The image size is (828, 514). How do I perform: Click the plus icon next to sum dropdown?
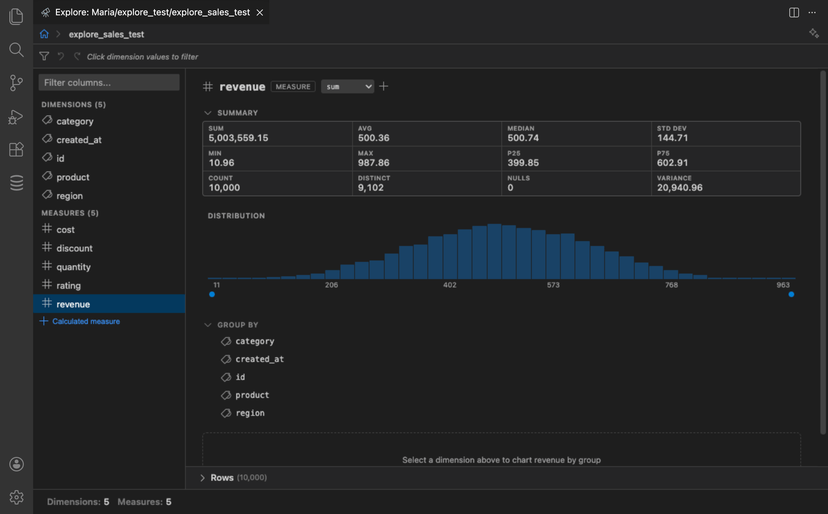click(384, 86)
